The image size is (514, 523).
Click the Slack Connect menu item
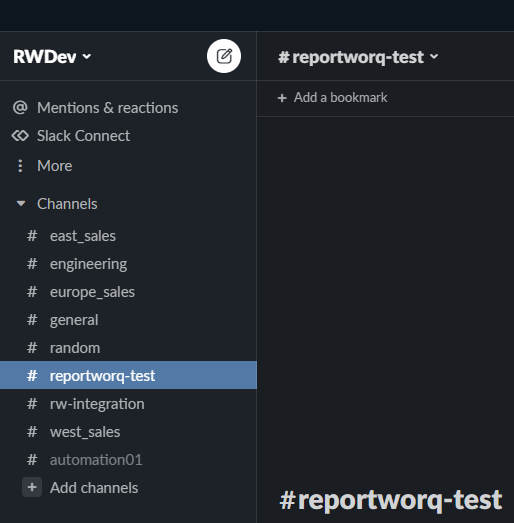(x=128, y=136)
